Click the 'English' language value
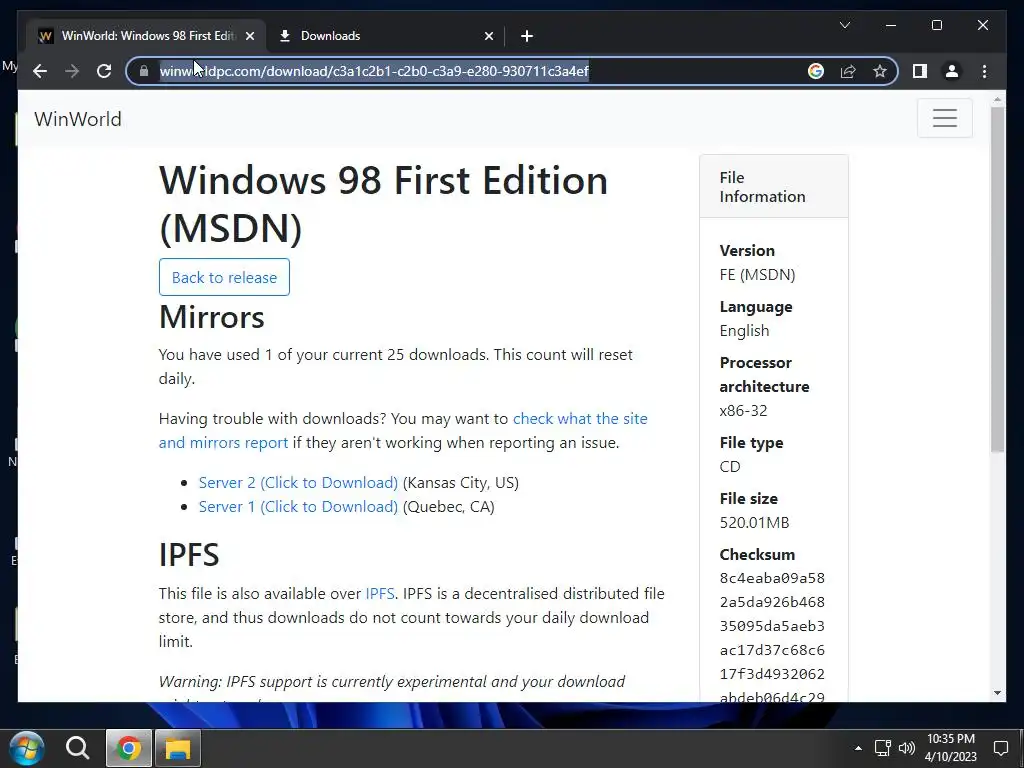Viewport: 1024px width, 768px height. coord(744,330)
